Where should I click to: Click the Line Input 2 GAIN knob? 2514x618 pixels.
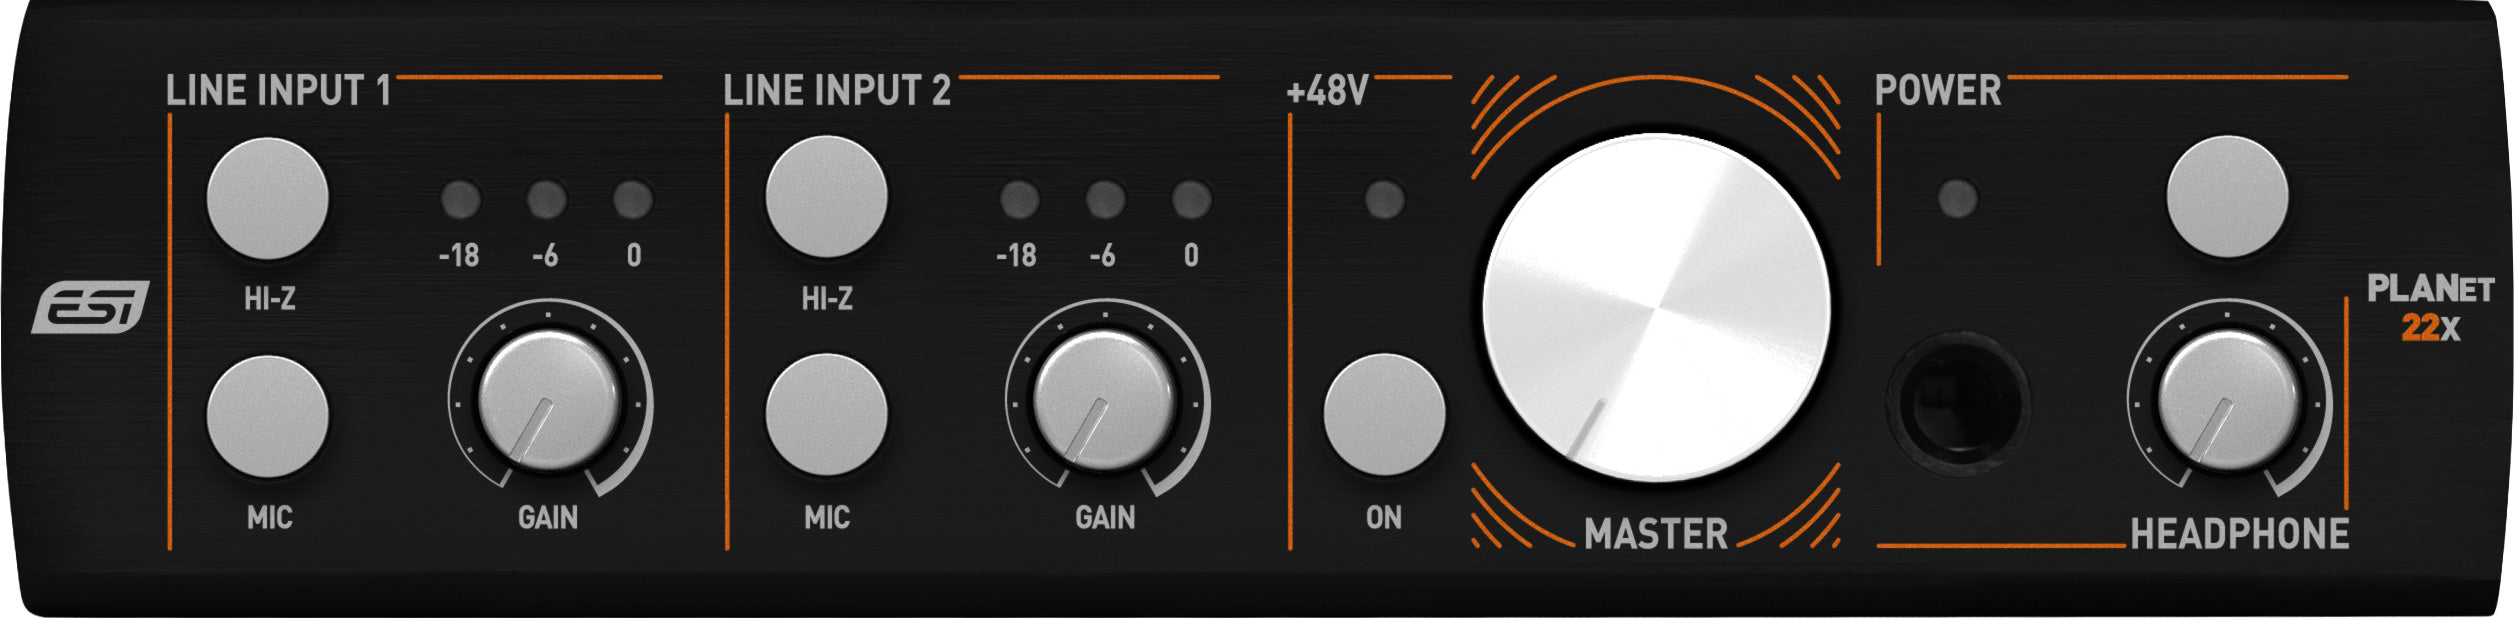tap(1104, 401)
